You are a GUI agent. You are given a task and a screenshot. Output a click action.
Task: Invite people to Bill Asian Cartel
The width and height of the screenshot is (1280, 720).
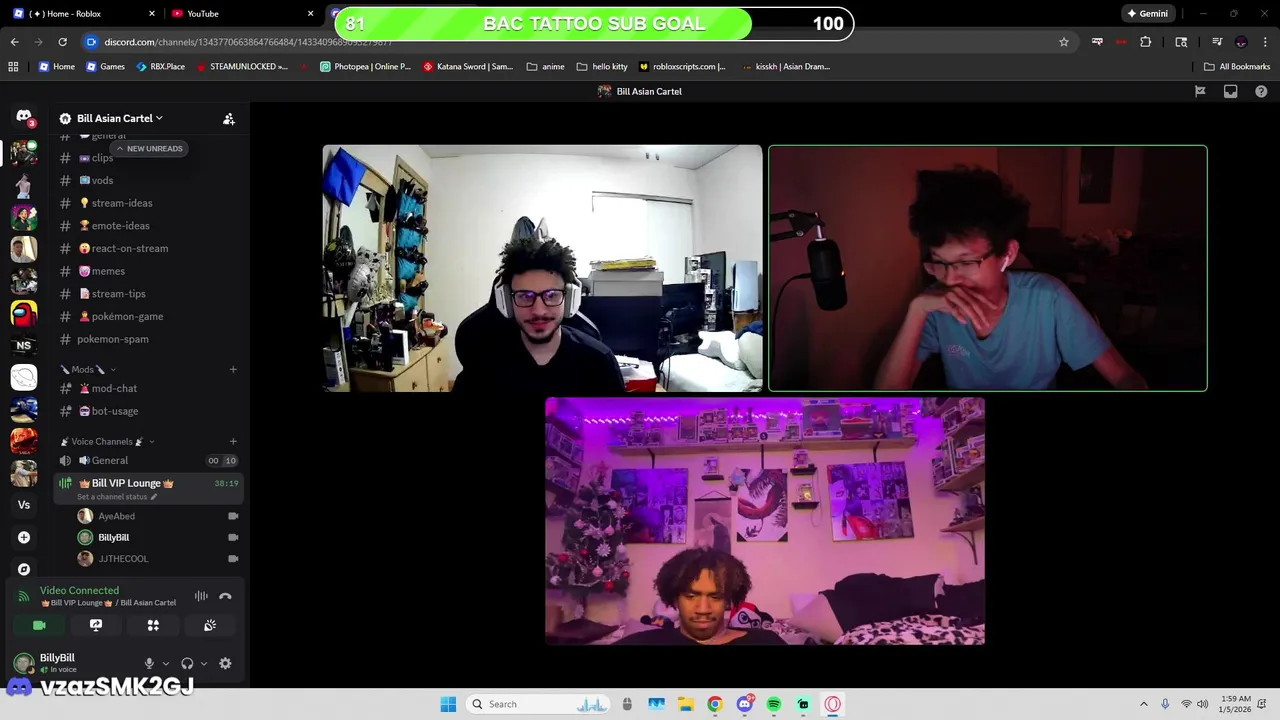[x=229, y=118]
